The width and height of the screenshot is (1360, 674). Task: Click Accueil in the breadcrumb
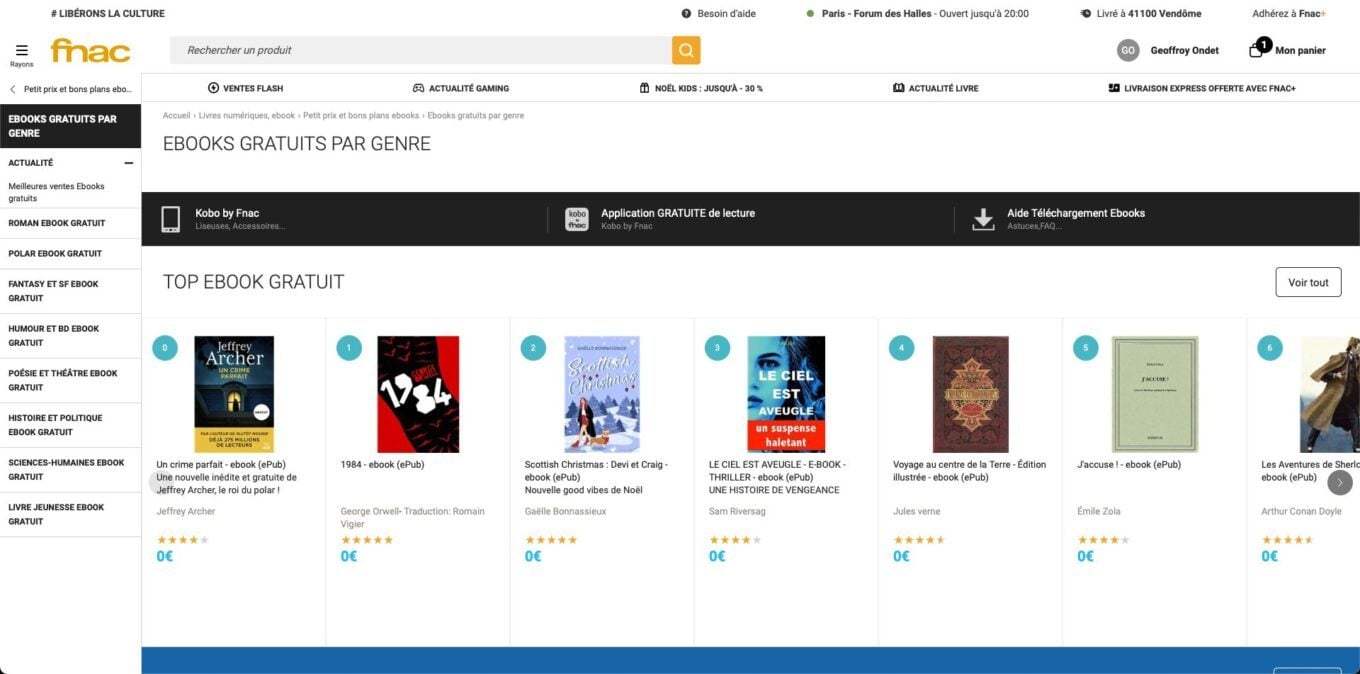(x=176, y=116)
